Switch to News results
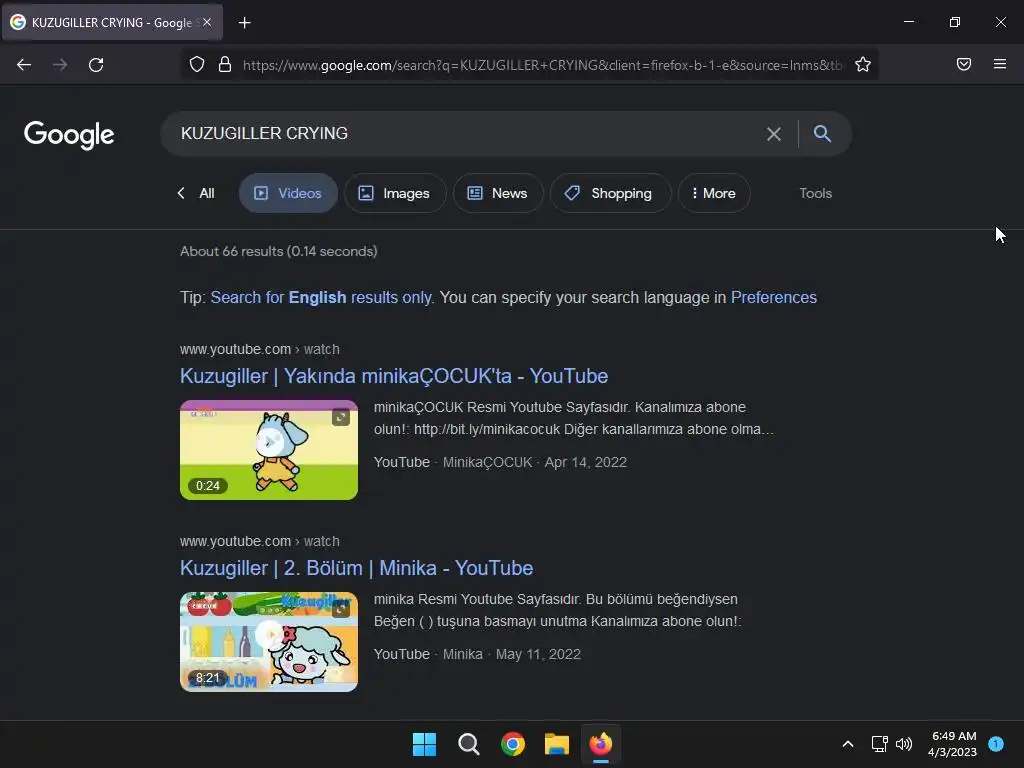Image resolution: width=1024 pixels, height=768 pixels. 498,193
